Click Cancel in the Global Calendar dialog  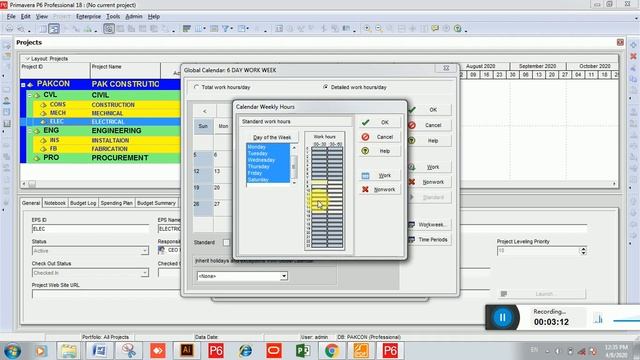click(429, 125)
